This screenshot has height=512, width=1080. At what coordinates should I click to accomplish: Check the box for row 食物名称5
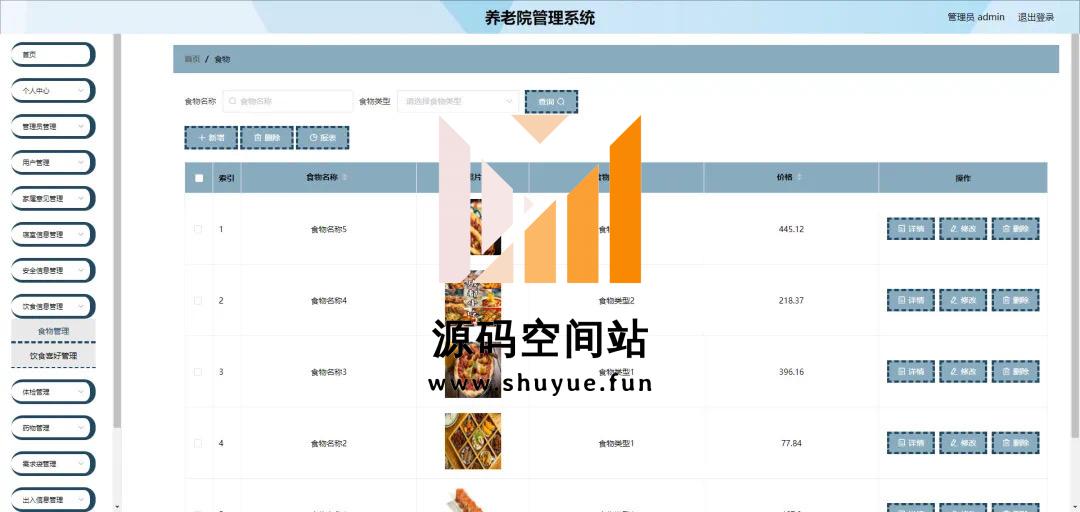[198, 229]
